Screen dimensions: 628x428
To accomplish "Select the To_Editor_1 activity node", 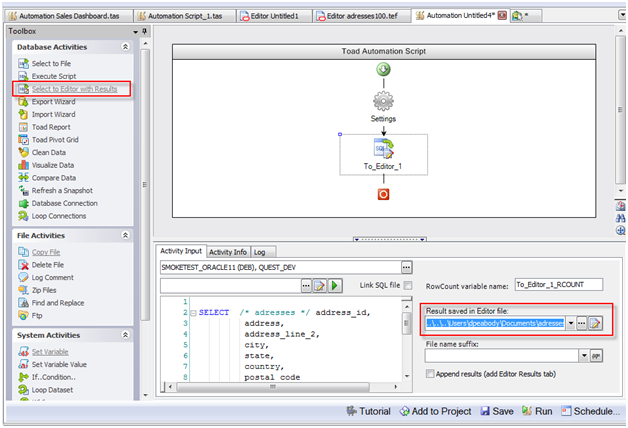I will pos(383,155).
